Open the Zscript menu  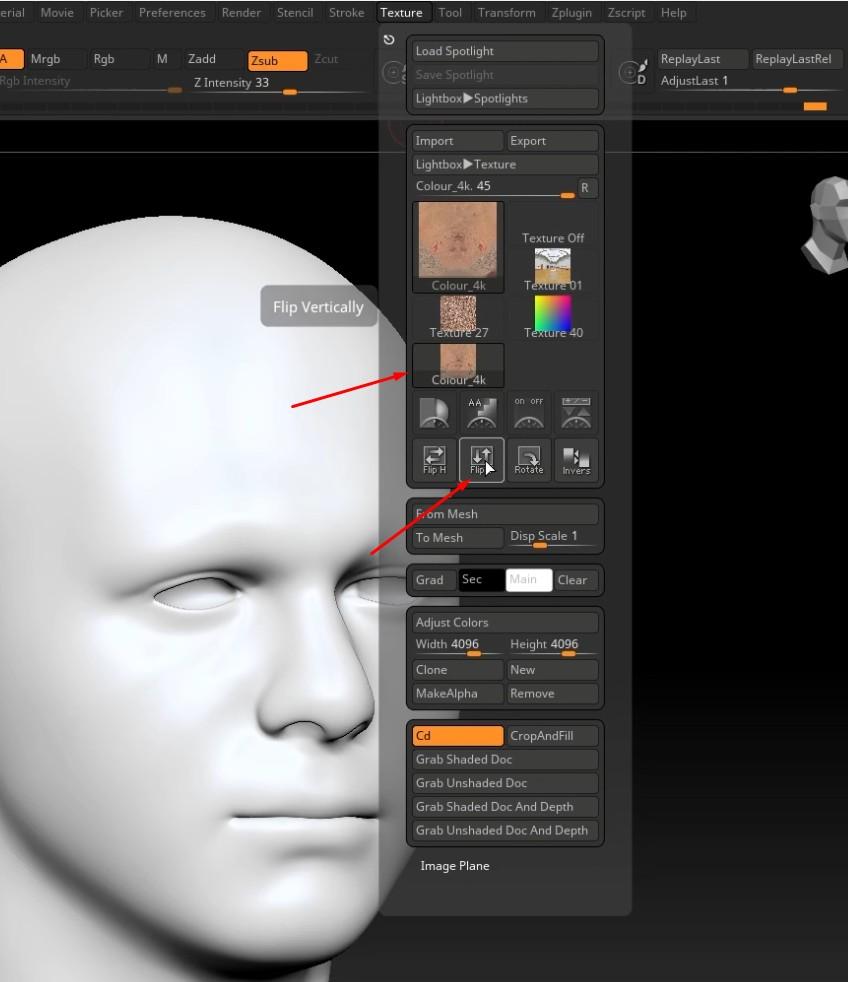626,13
